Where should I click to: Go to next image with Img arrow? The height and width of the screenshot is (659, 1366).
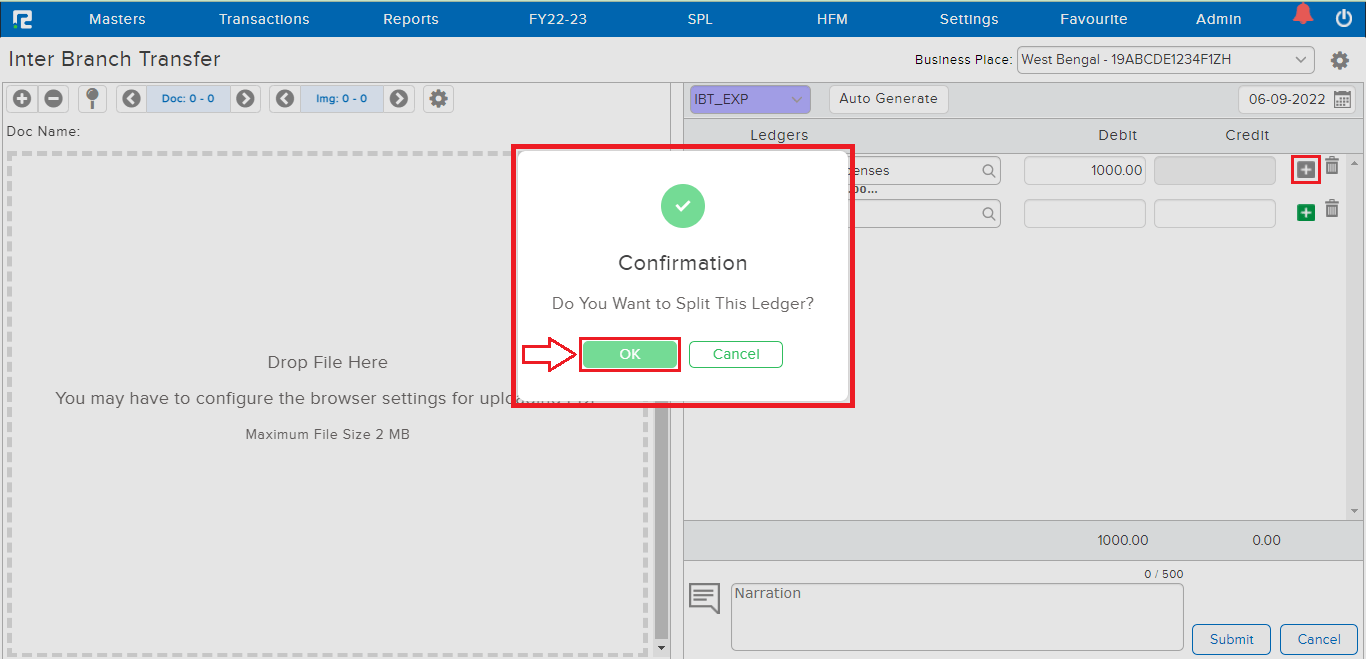coord(399,99)
